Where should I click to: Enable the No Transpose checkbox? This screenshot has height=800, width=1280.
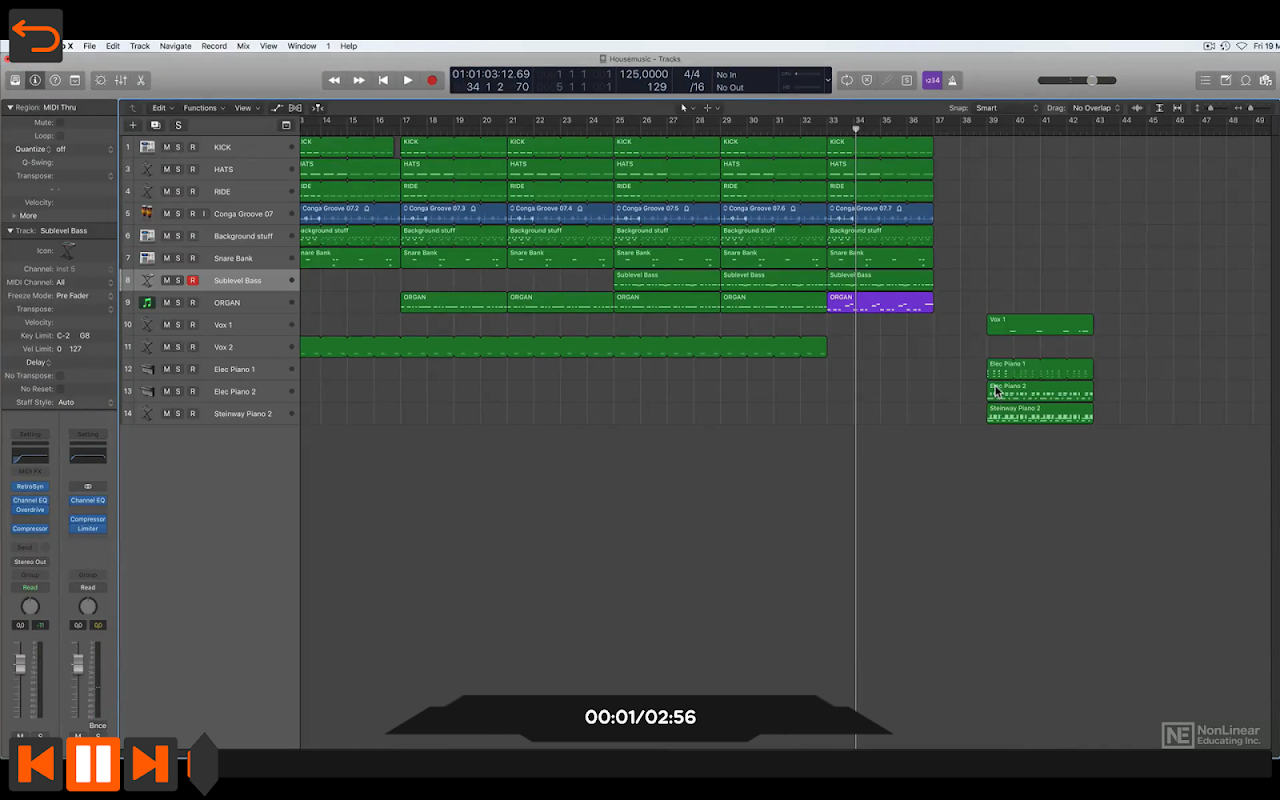pyautogui.click(x=60, y=376)
